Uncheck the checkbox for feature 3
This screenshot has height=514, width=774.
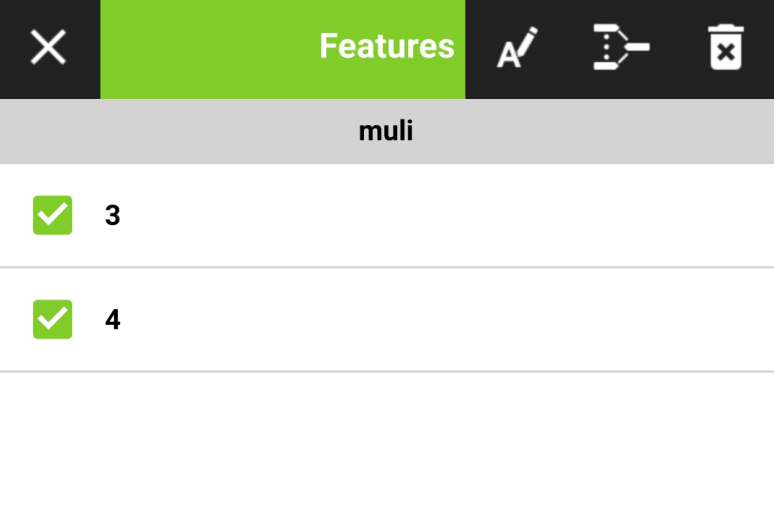click(53, 215)
